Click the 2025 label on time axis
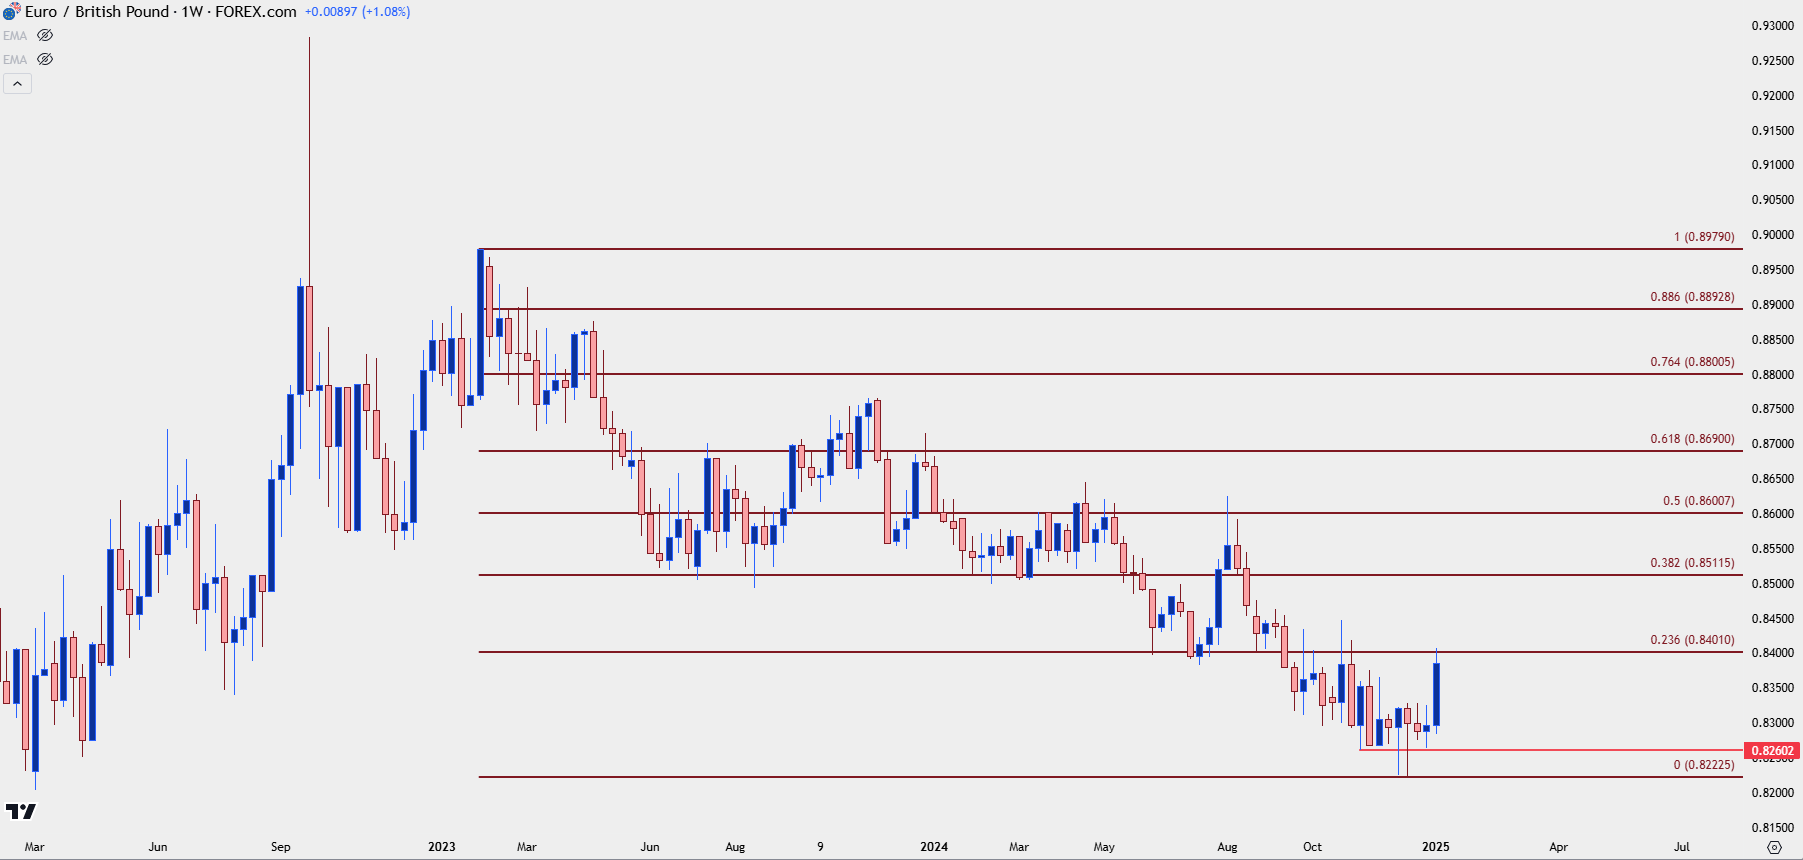Screen dimensions: 1803x860 1435,847
